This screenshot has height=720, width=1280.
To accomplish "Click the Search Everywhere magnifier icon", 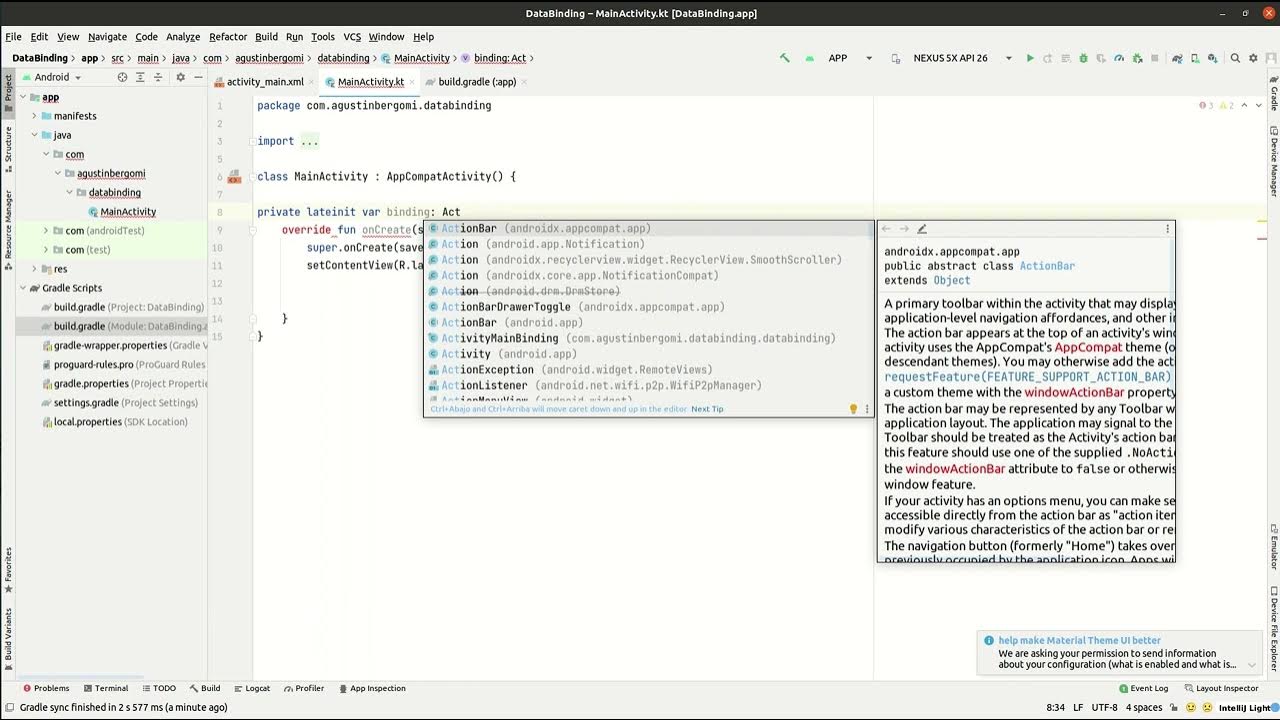I will [1235, 58].
